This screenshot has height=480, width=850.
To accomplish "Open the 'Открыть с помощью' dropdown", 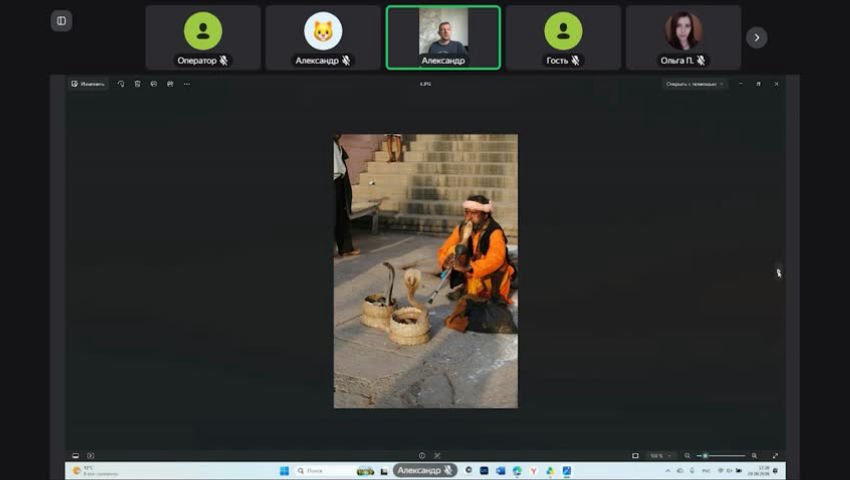I will (694, 84).
